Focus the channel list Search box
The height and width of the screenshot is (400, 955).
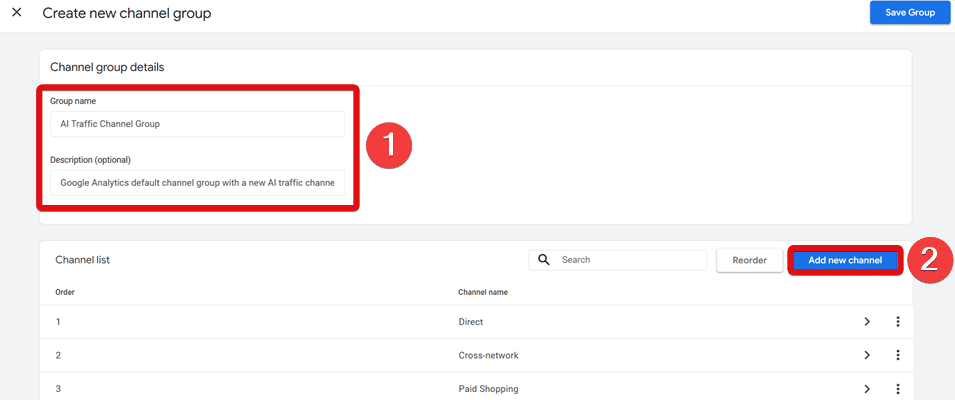(618, 260)
